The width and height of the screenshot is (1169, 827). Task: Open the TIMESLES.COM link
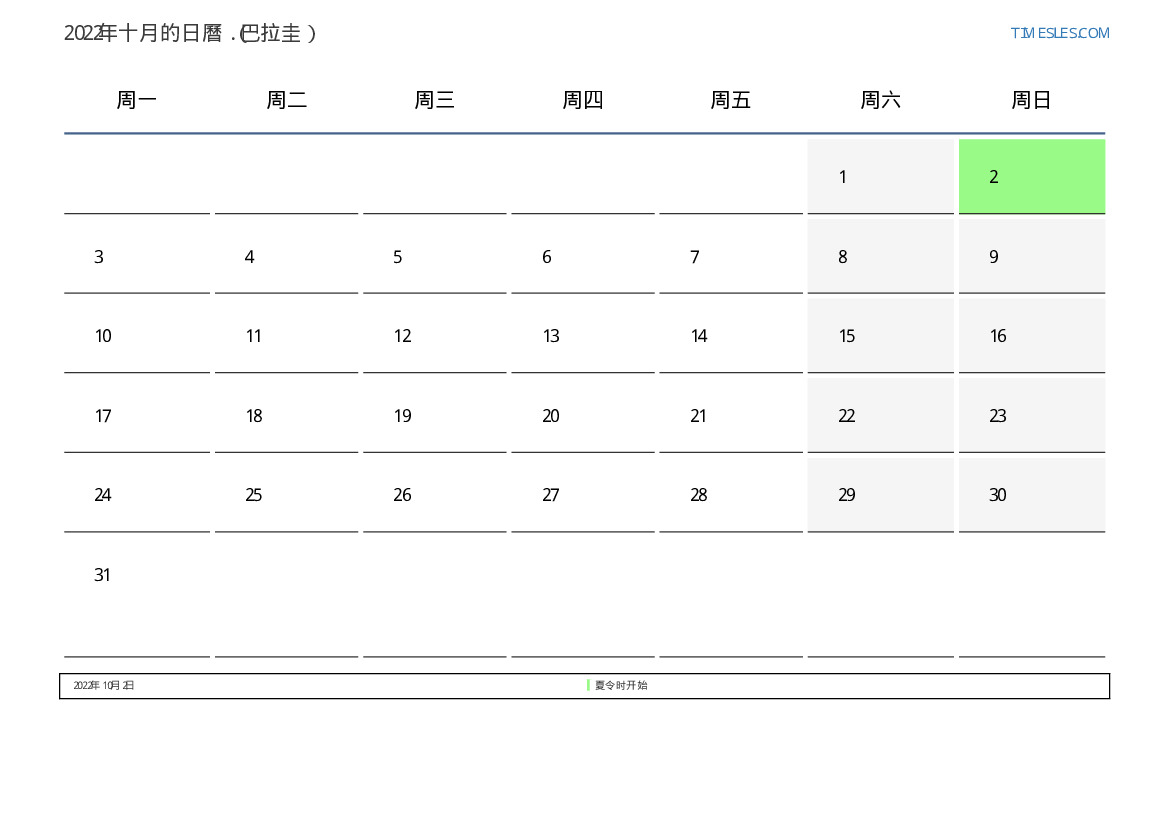click(1059, 33)
